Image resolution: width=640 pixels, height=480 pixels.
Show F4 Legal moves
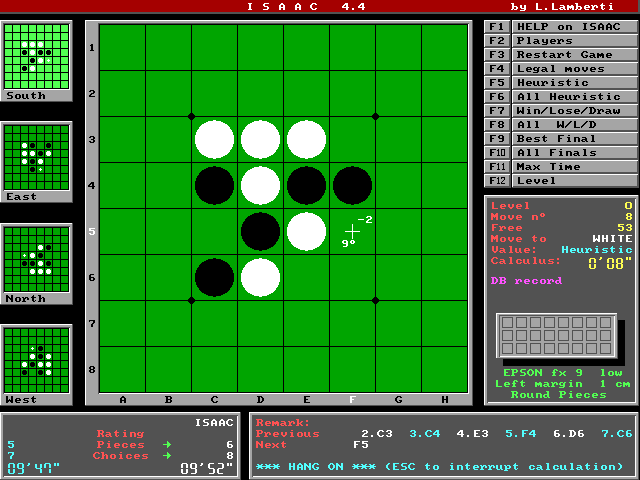click(560, 68)
